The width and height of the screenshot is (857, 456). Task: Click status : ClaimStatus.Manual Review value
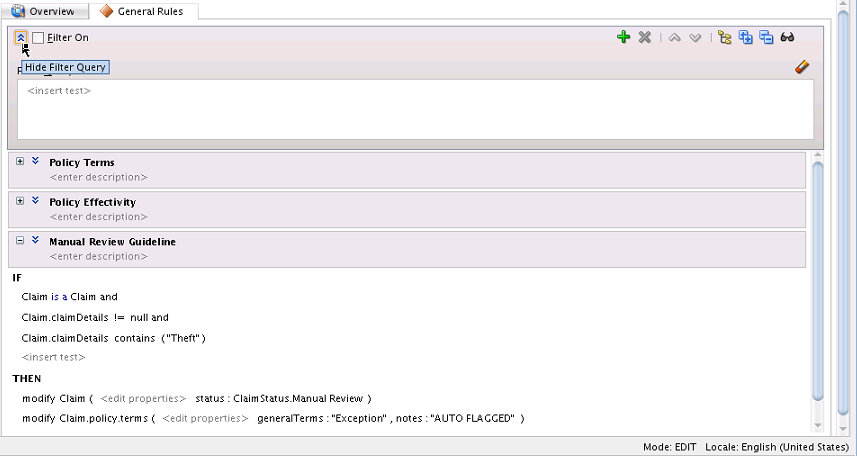tap(279, 399)
